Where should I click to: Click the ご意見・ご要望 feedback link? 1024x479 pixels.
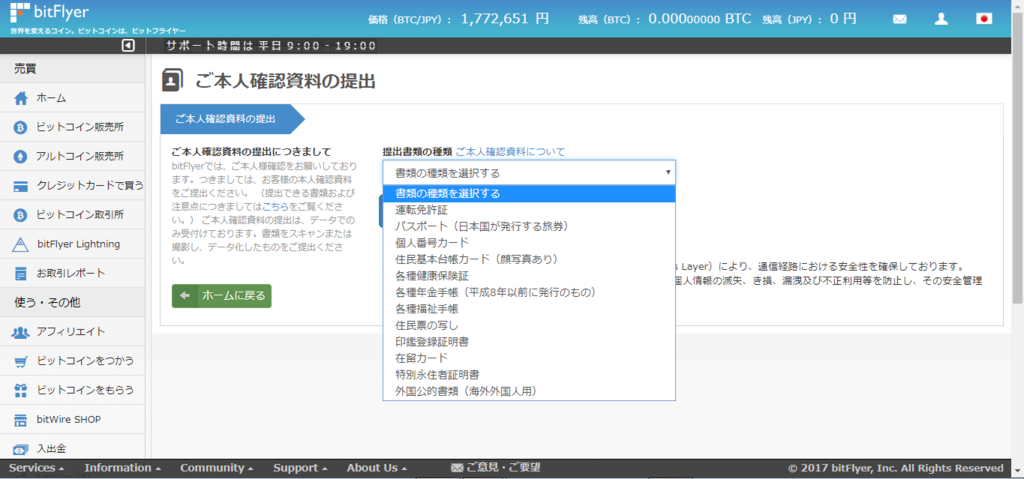click(496, 468)
